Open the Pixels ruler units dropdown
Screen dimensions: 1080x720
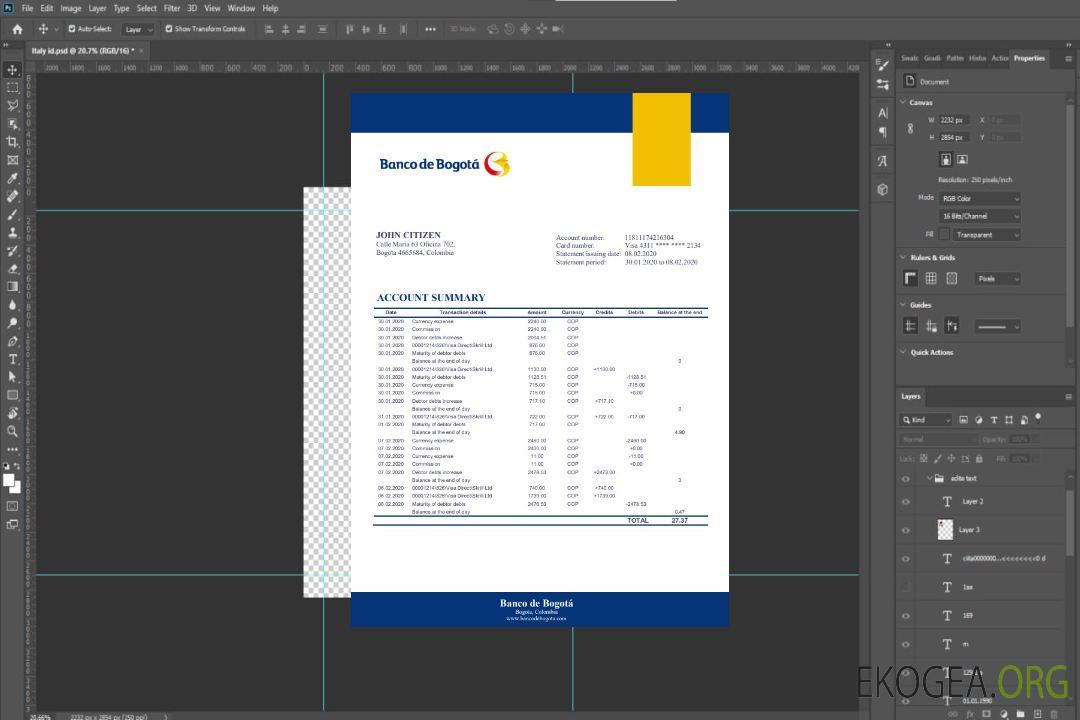click(997, 279)
